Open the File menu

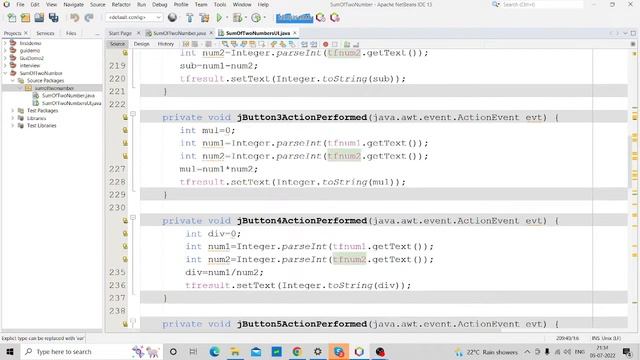[x=20, y=4]
